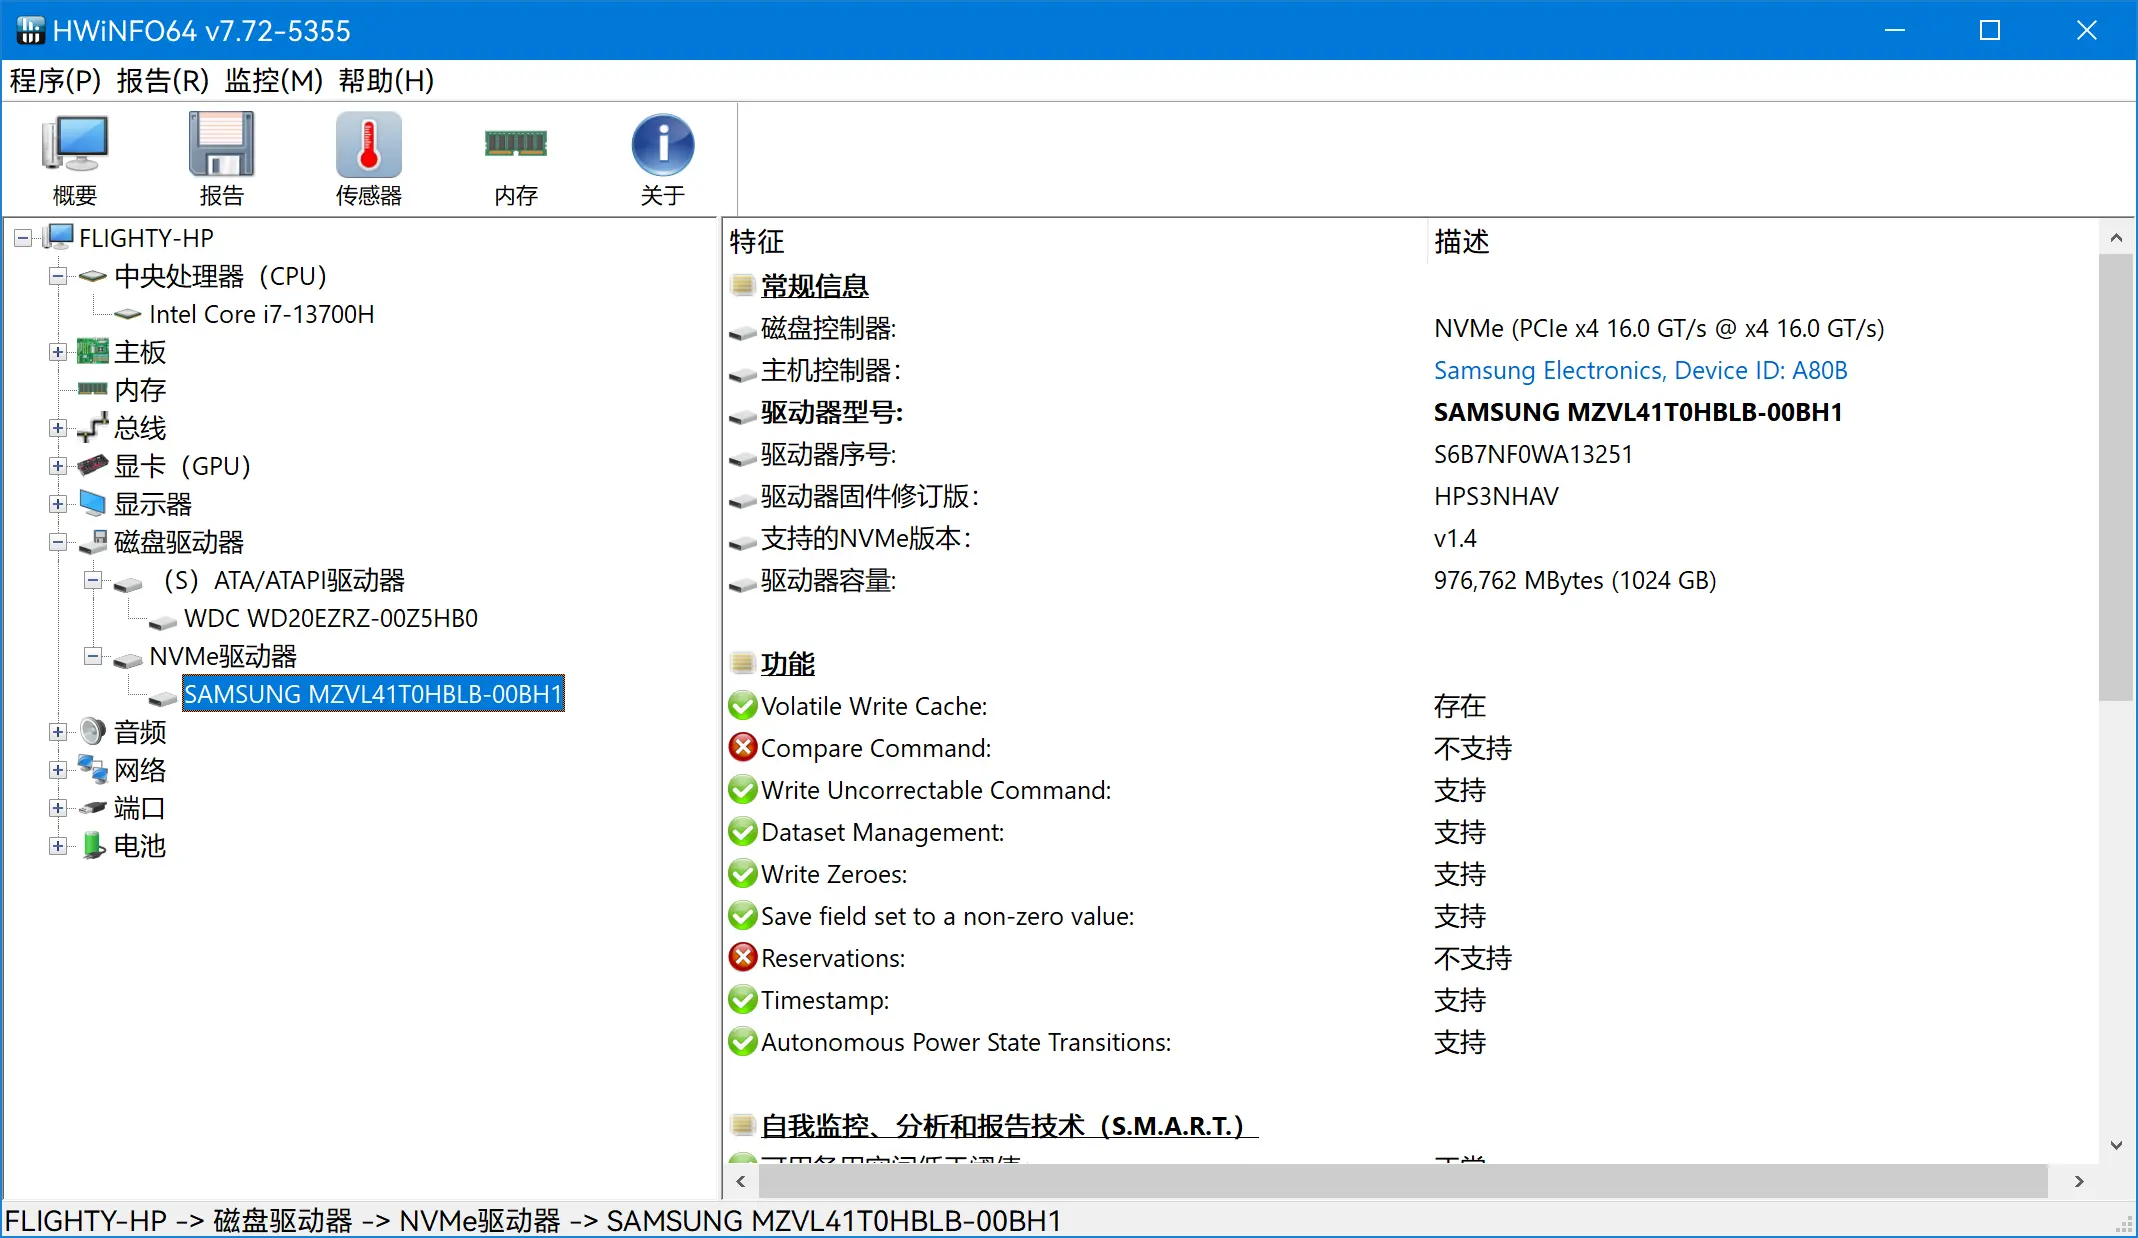Collapse the (S) ATA/ATAPI驱动器 node
The height and width of the screenshot is (1238, 2138).
pyautogui.click(x=93, y=580)
